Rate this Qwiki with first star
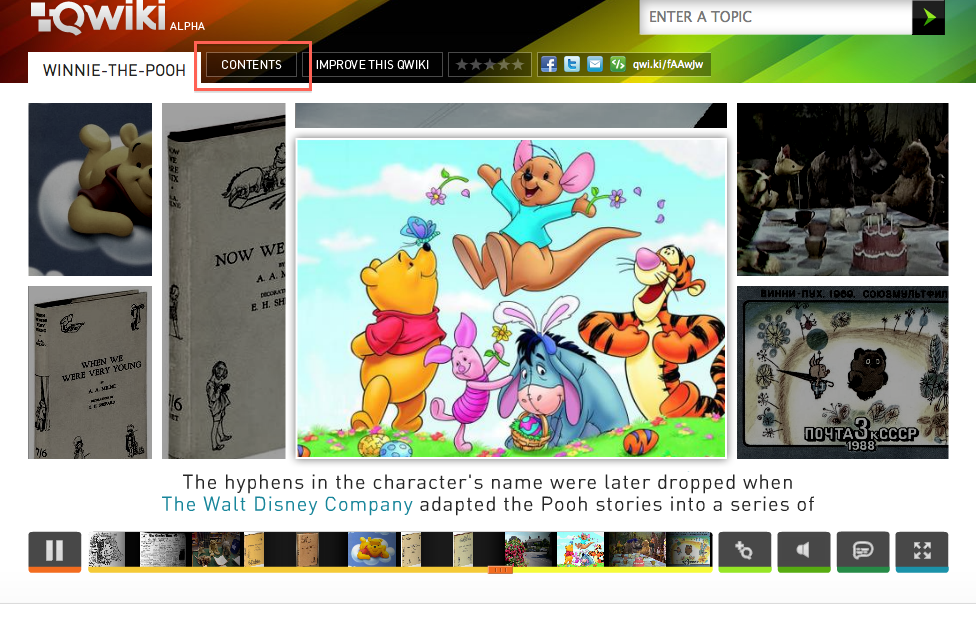Screen dimensions: 976x617 (x=462, y=64)
